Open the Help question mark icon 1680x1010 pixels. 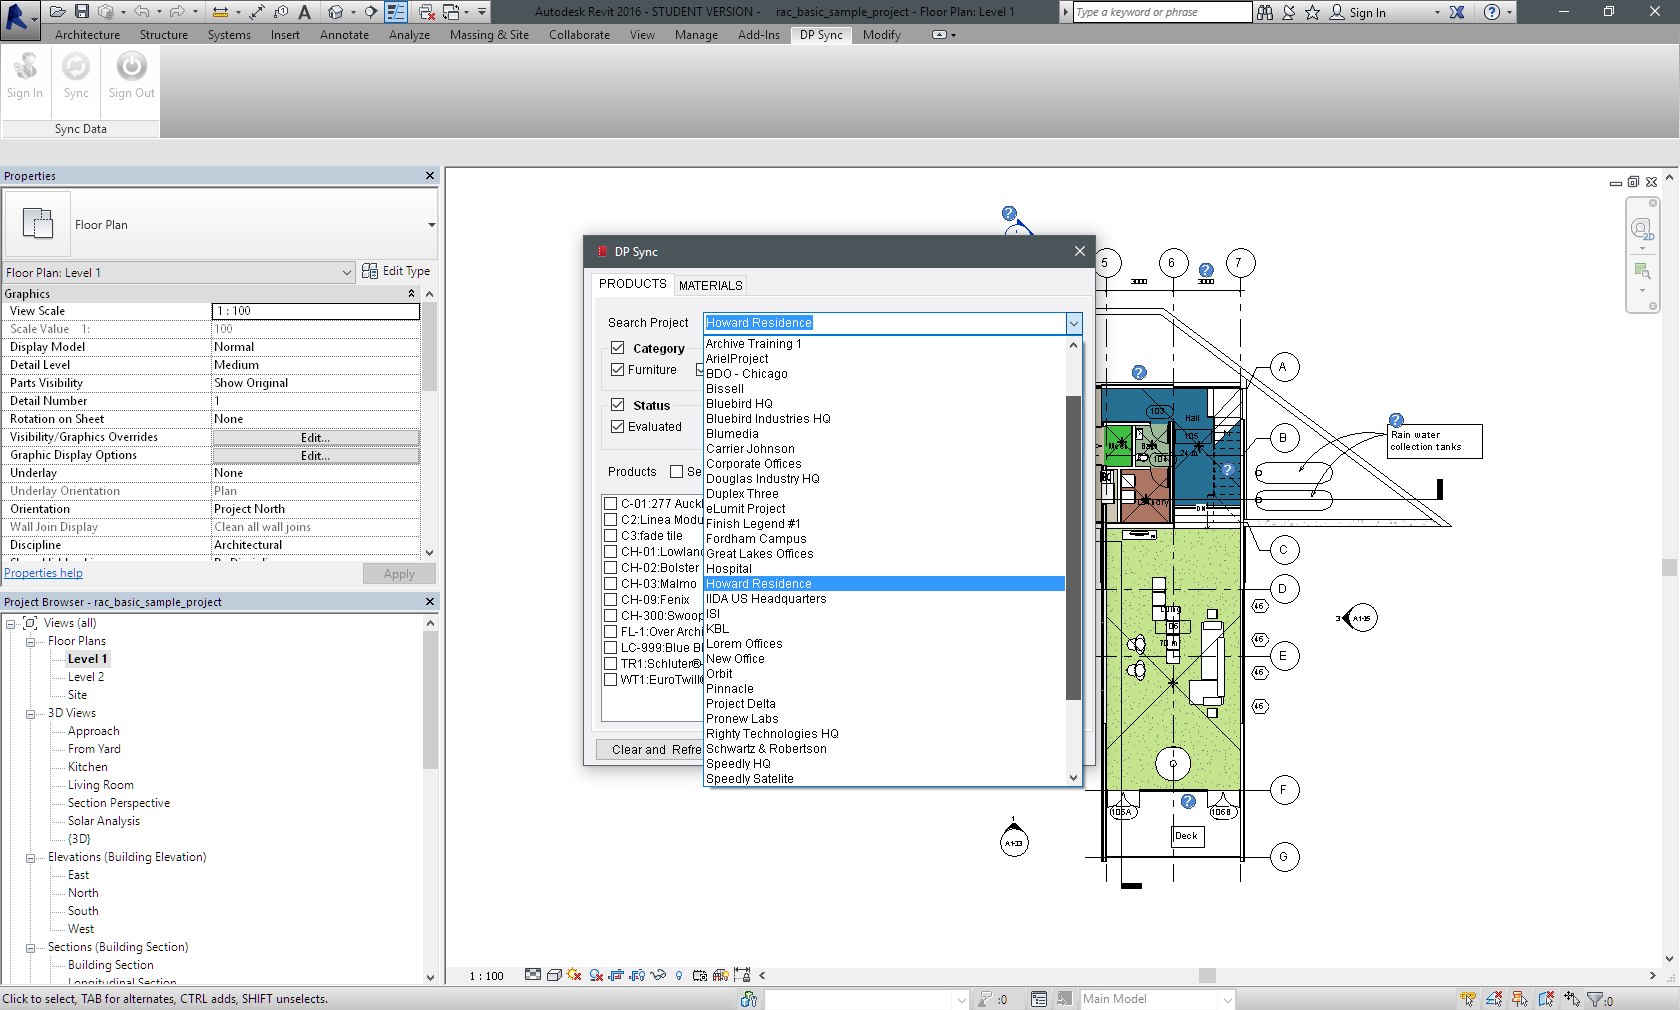click(x=1492, y=12)
